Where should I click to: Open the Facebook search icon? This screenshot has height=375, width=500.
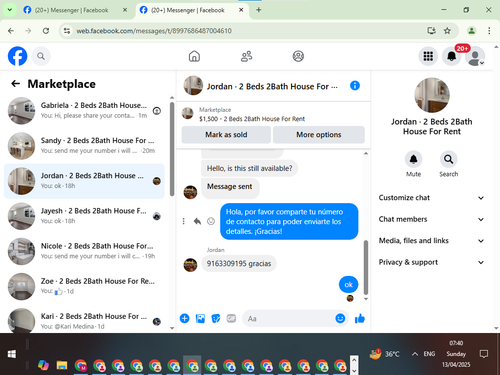(41, 56)
